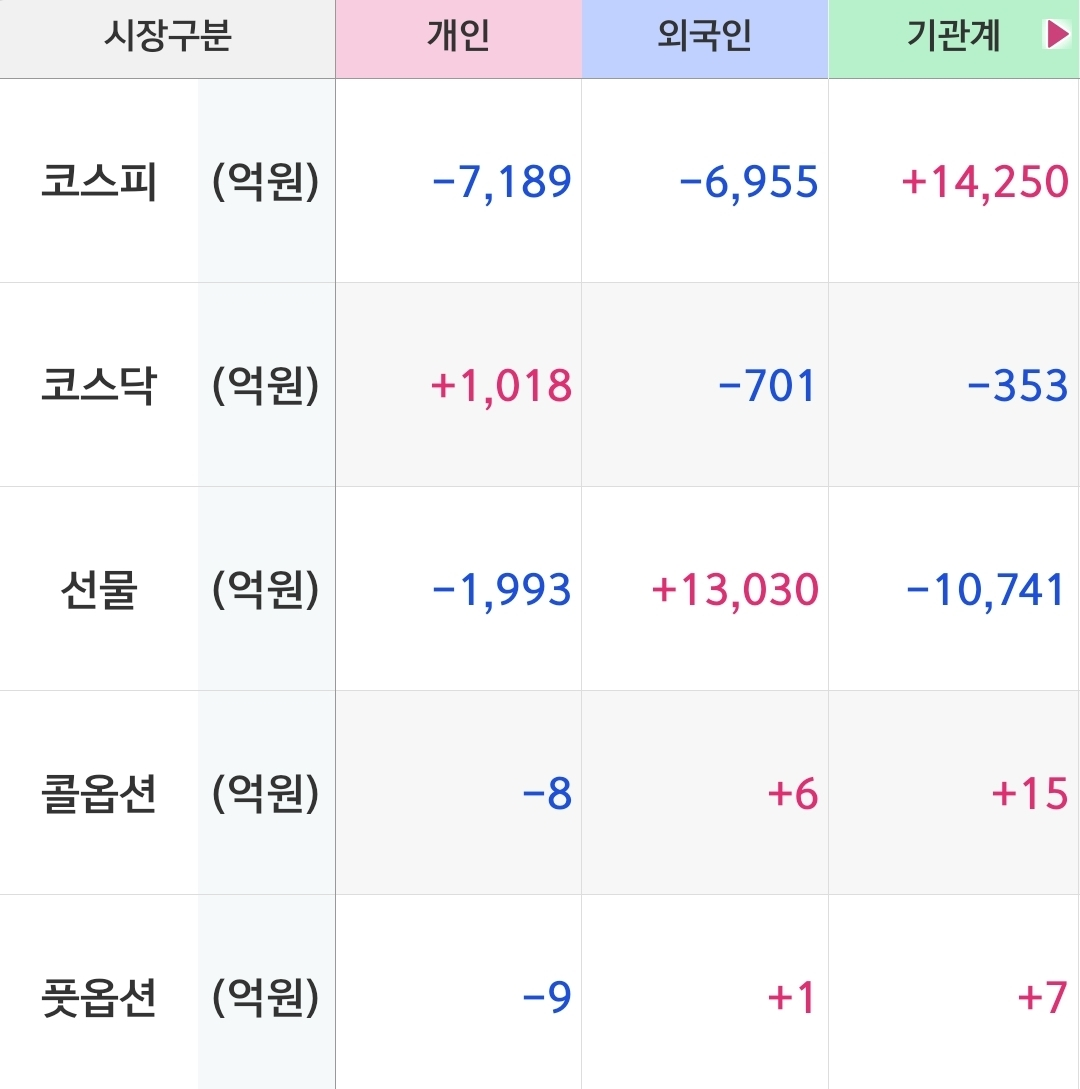1080x1089 pixels.
Task: Click 선물 외국인 value +13,030
Action: coord(735,590)
